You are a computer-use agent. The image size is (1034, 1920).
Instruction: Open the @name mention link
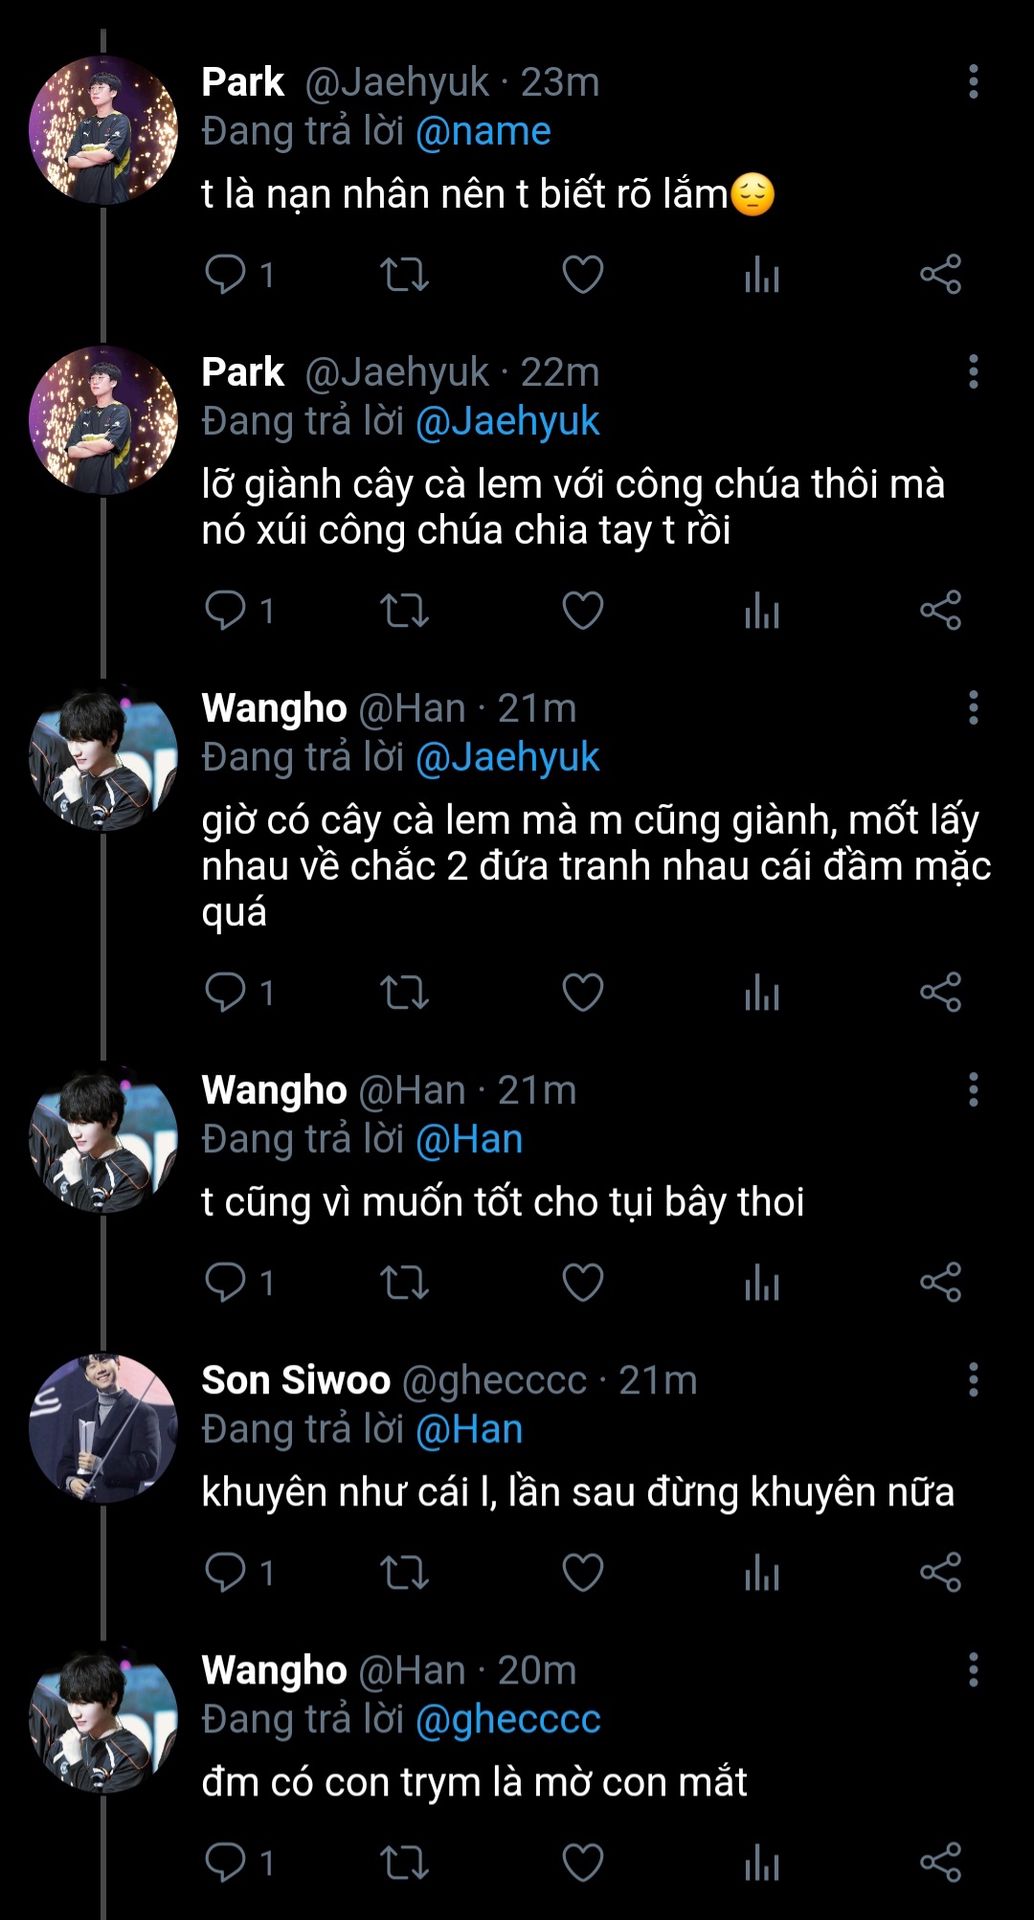(x=482, y=131)
